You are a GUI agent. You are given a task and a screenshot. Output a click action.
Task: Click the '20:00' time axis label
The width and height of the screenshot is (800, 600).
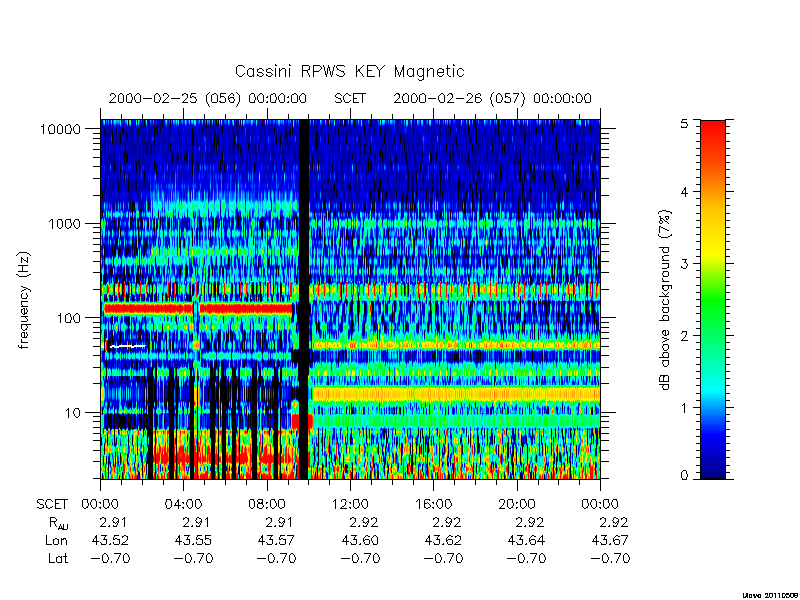pyautogui.click(x=517, y=505)
